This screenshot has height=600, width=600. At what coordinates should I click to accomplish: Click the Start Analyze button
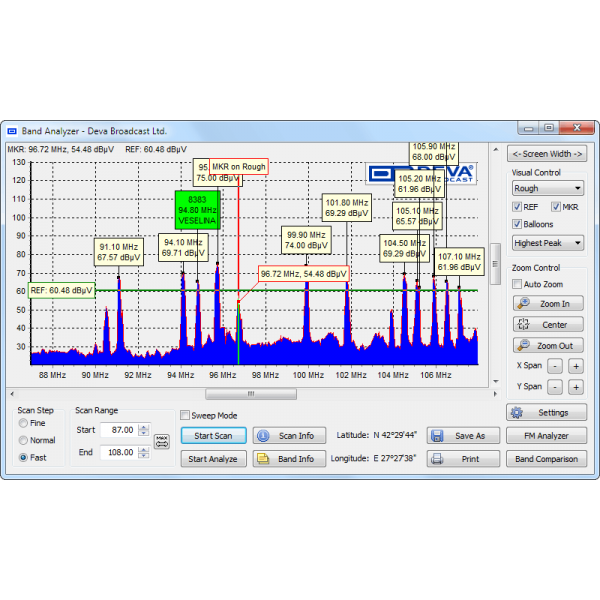click(214, 459)
